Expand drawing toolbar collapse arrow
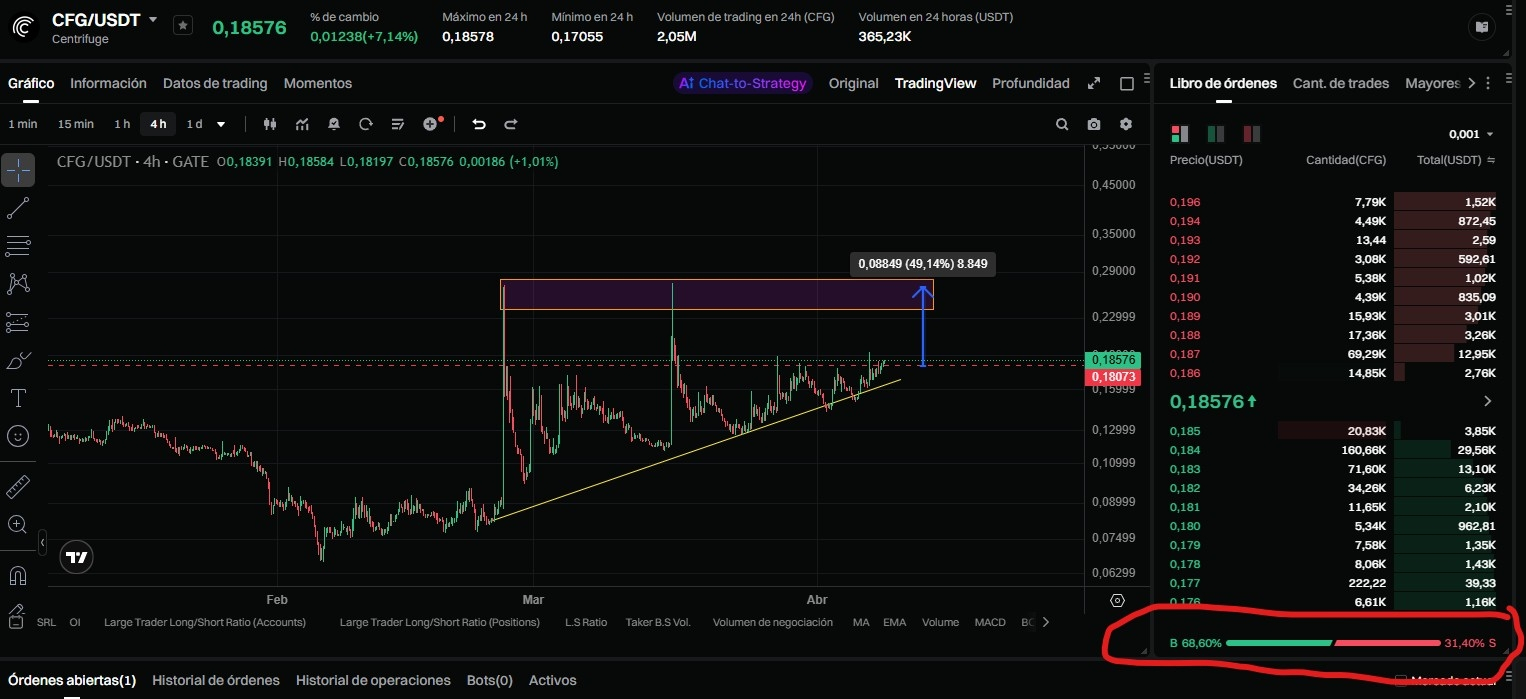 pyautogui.click(x=42, y=543)
